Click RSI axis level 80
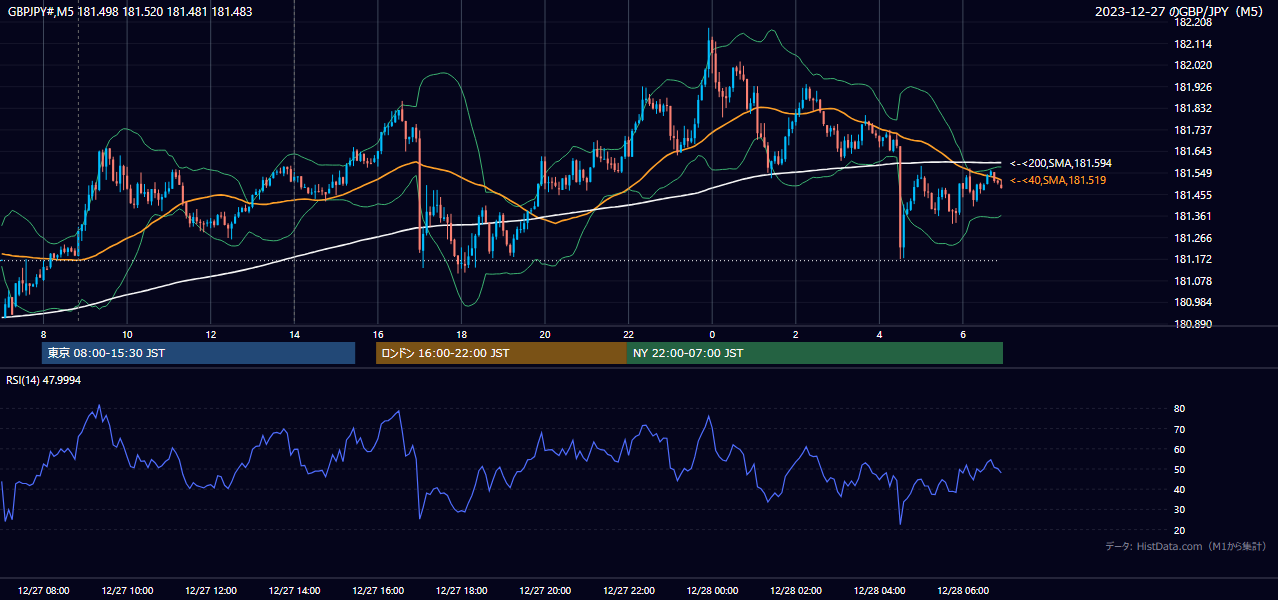 (x=1179, y=409)
